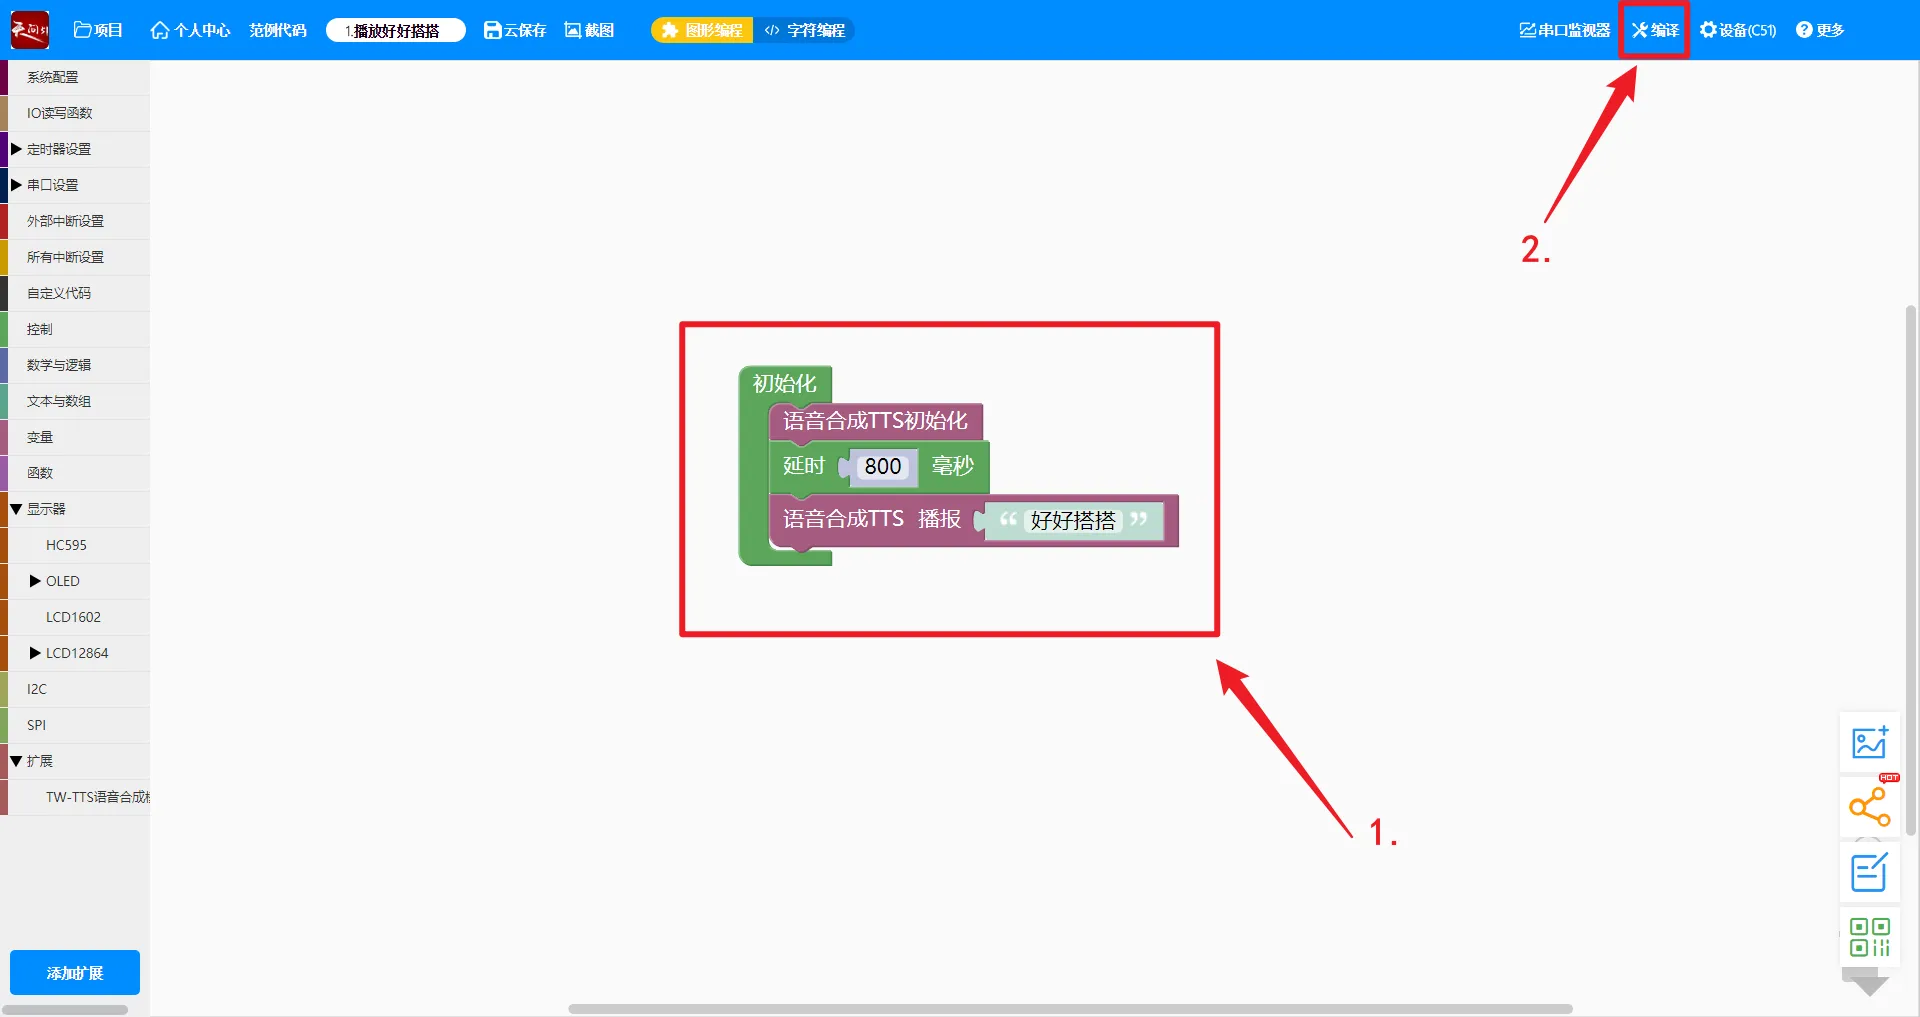Switch to 字符编程 text coding mode
This screenshot has width=1920, height=1017.
pyautogui.click(x=805, y=30)
